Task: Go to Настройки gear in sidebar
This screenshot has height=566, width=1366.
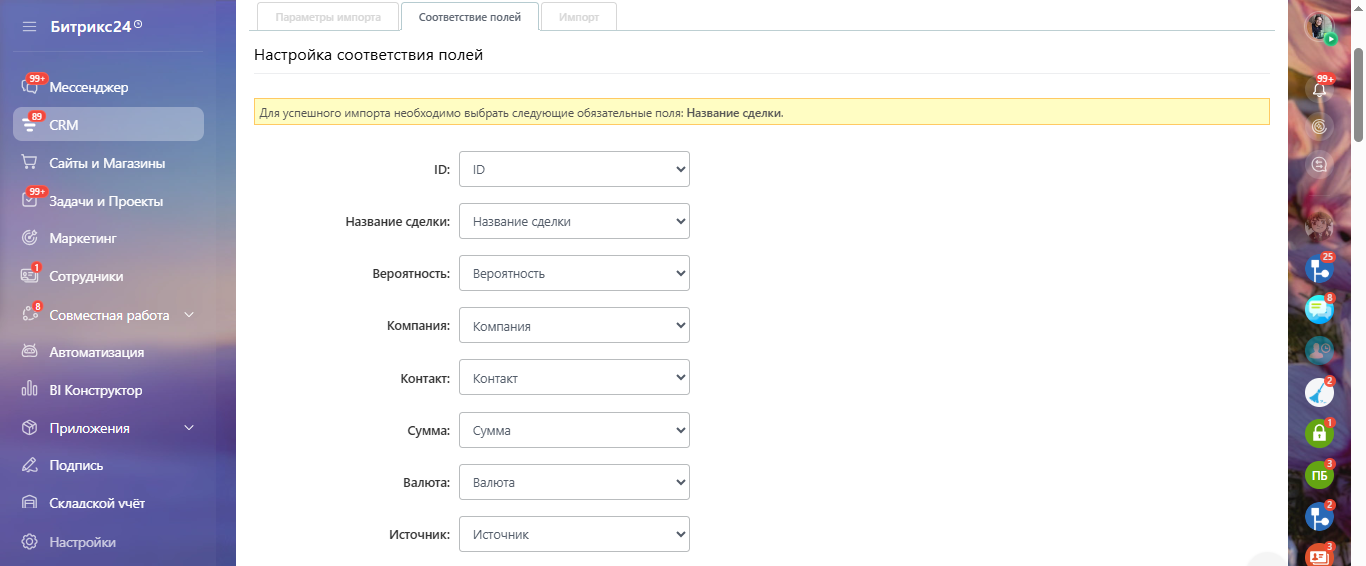Action: pyautogui.click(x=30, y=542)
